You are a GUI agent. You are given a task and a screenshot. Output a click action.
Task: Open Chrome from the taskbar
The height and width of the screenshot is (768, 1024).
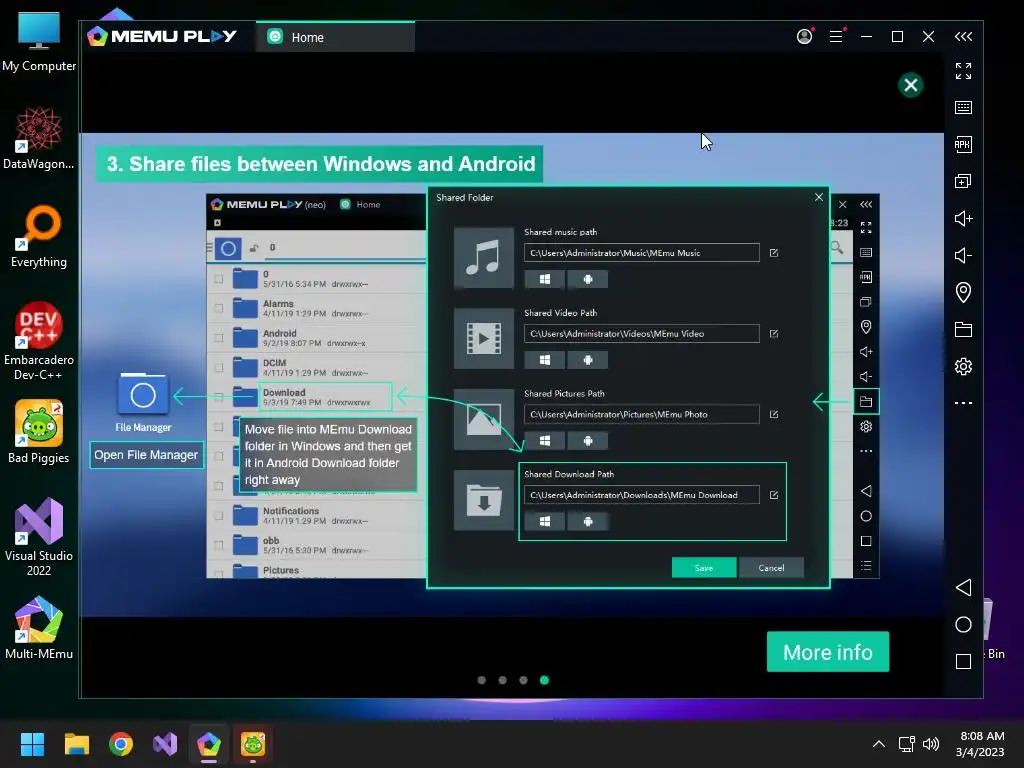[x=121, y=744]
